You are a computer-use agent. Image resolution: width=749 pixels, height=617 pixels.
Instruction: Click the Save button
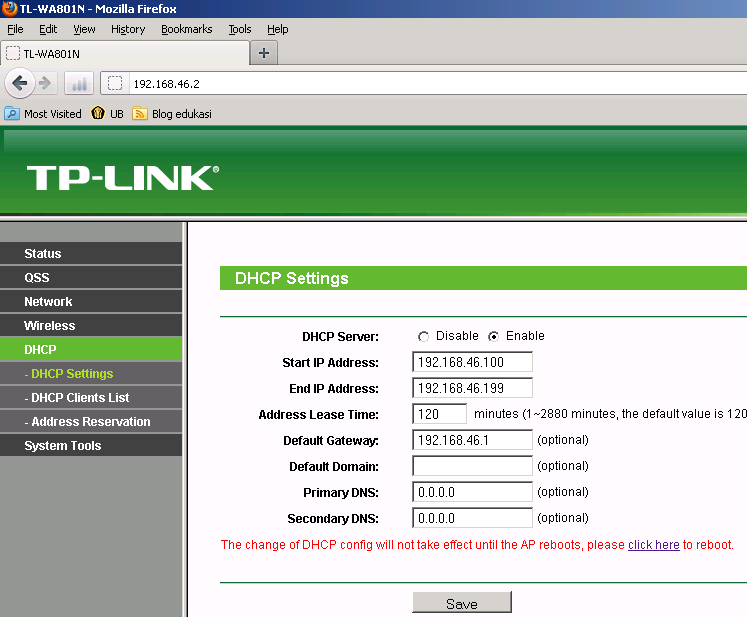462,603
